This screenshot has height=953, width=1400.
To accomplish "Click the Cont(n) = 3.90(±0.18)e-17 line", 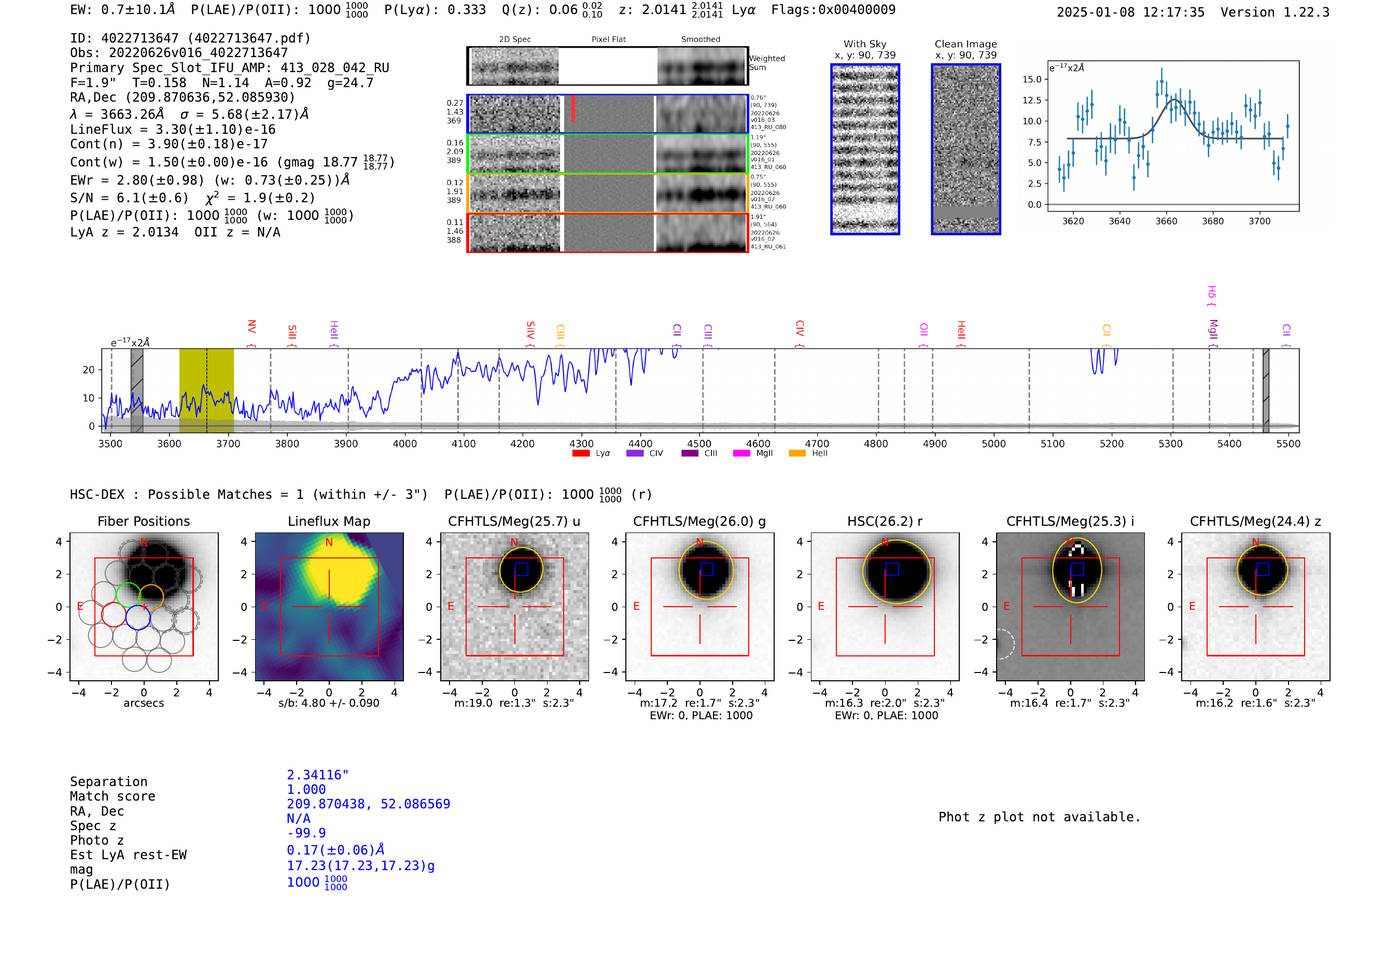I will tap(169, 144).
